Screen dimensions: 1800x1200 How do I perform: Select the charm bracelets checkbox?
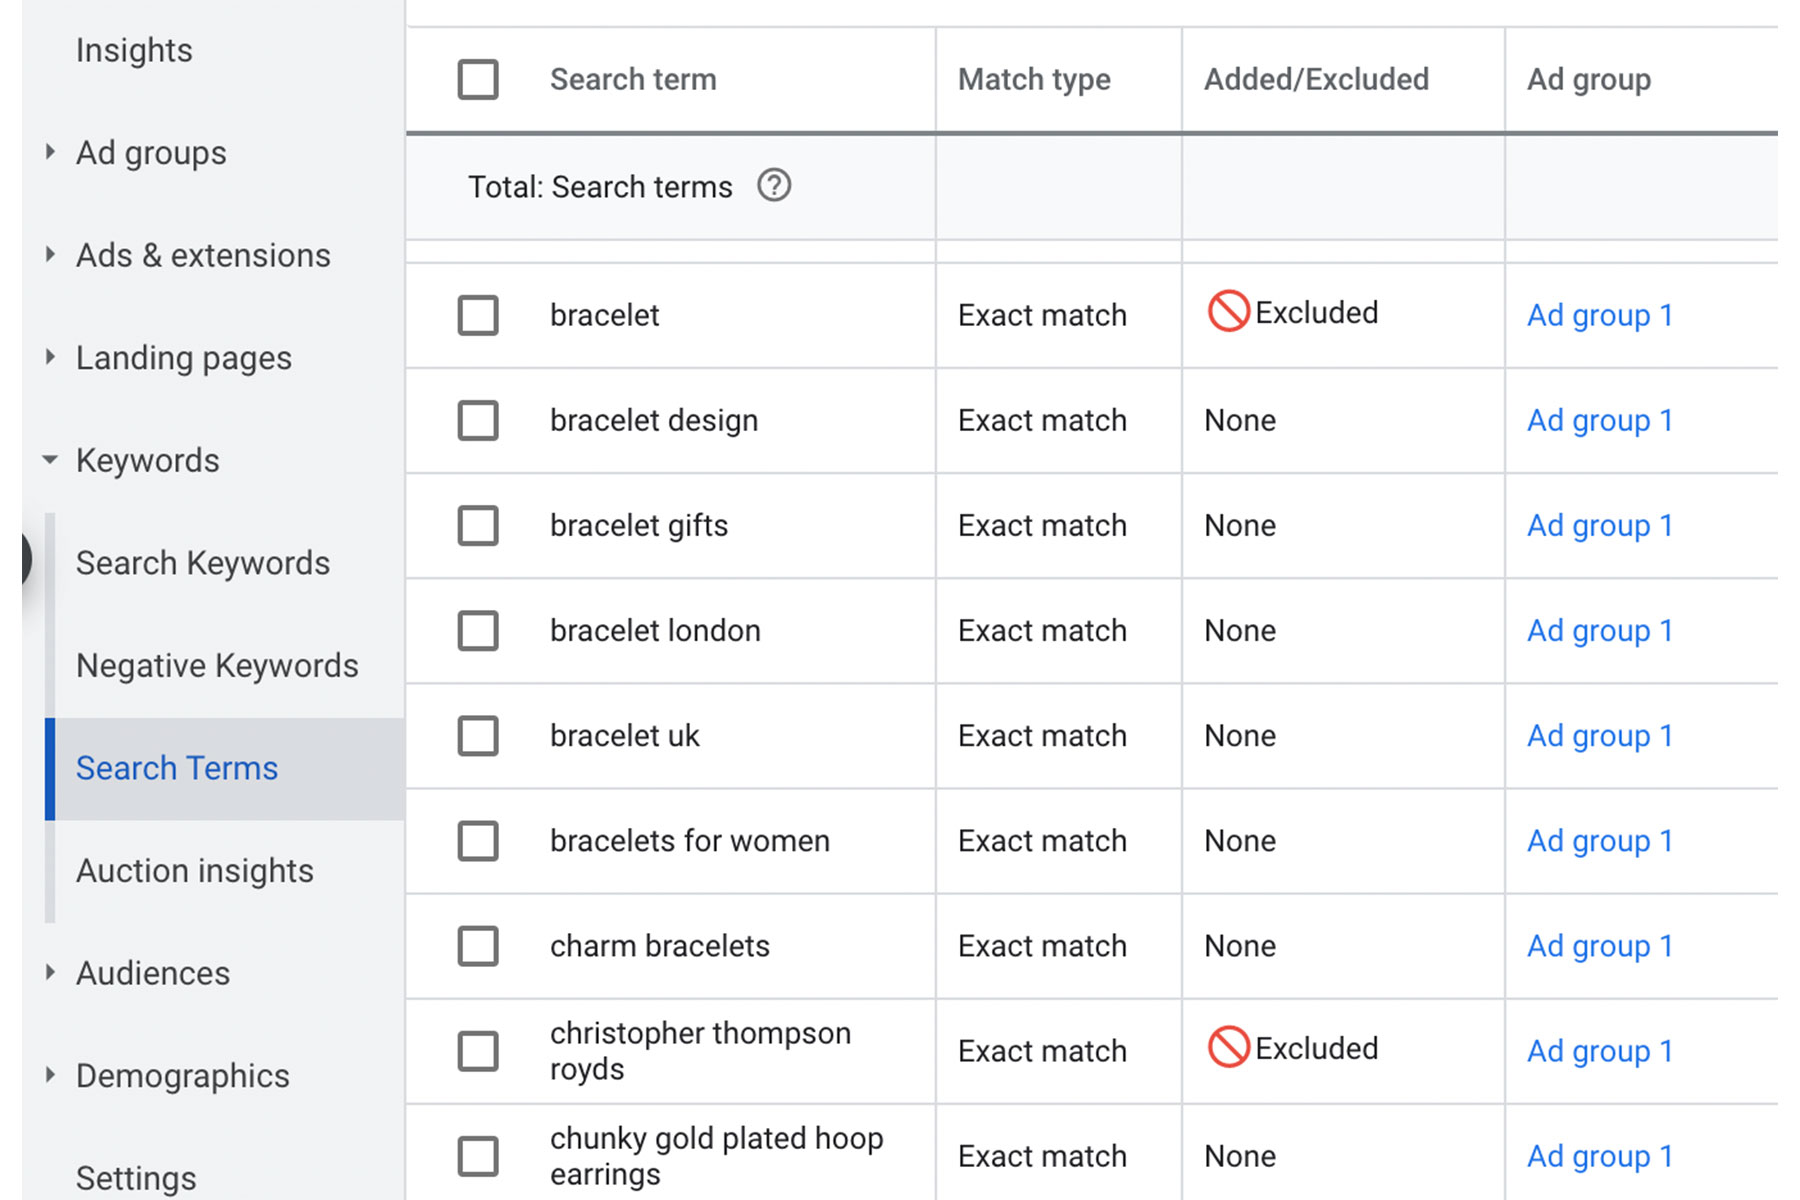[478, 946]
